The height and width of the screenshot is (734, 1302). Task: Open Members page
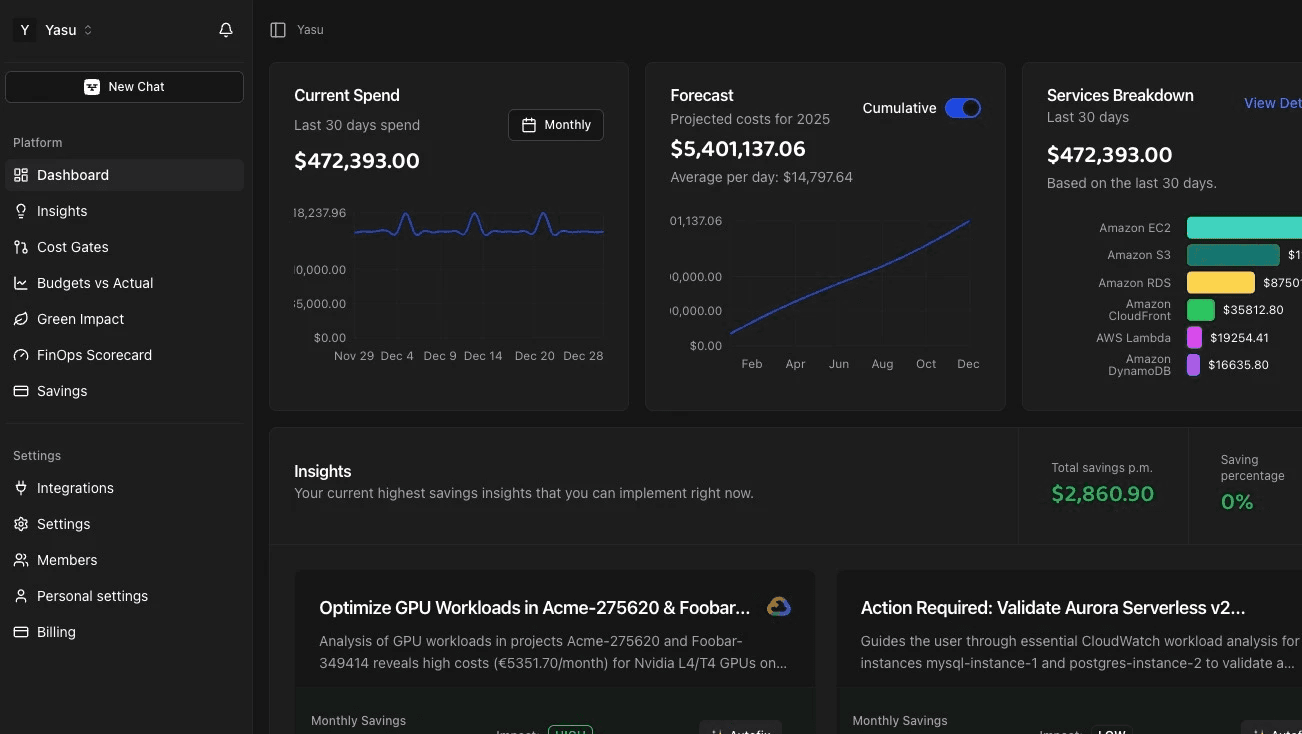[125, 560]
